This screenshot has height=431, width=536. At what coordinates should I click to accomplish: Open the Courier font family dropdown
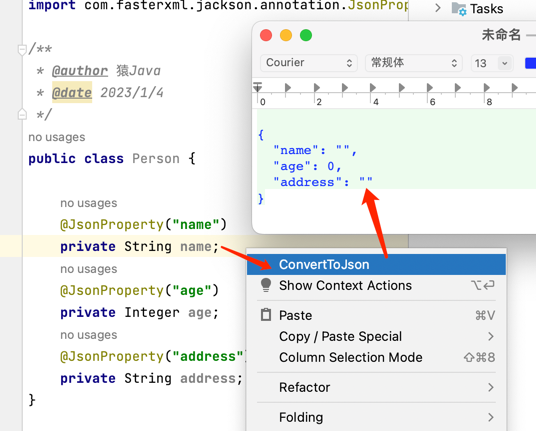pyautogui.click(x=309, y=63)
